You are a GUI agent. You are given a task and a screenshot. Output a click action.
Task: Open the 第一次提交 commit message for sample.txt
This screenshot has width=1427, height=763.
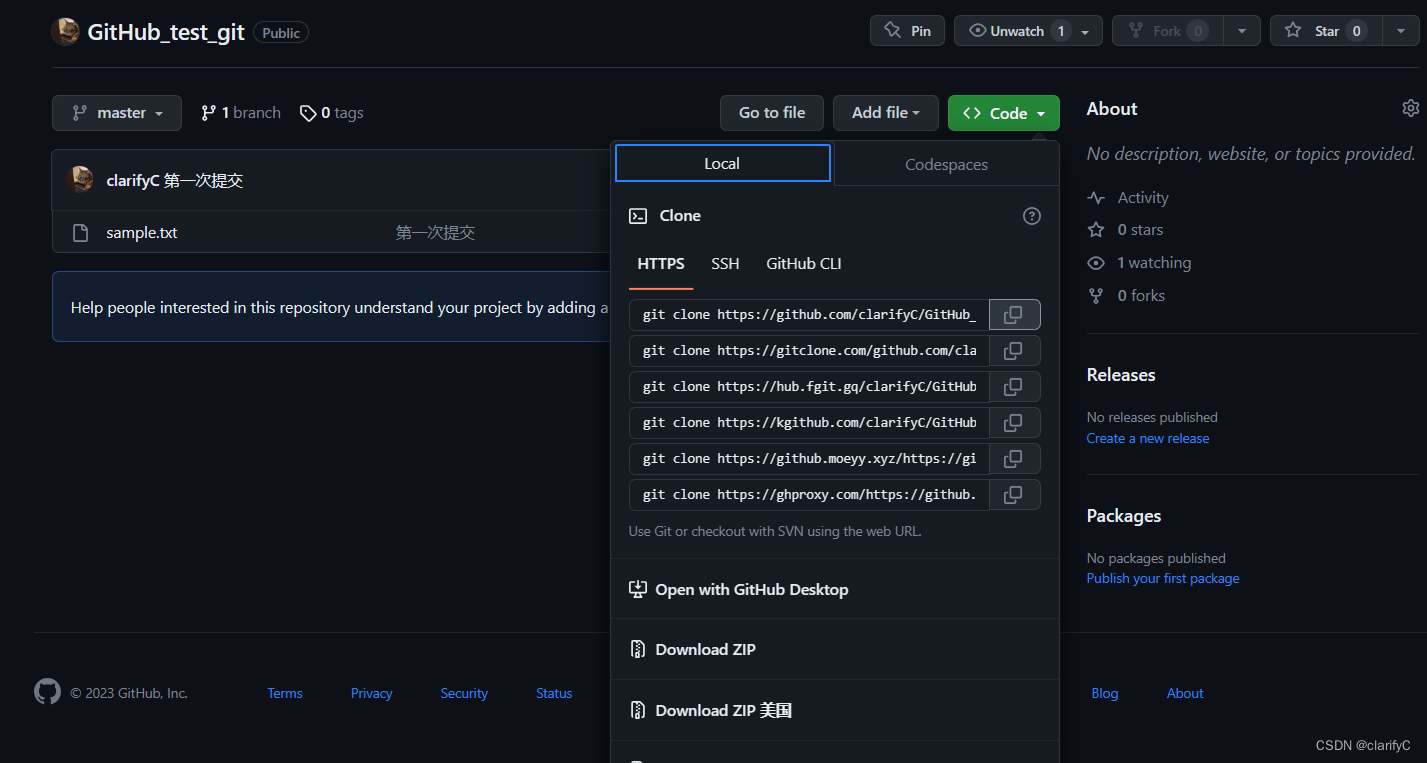coord(435,233)
